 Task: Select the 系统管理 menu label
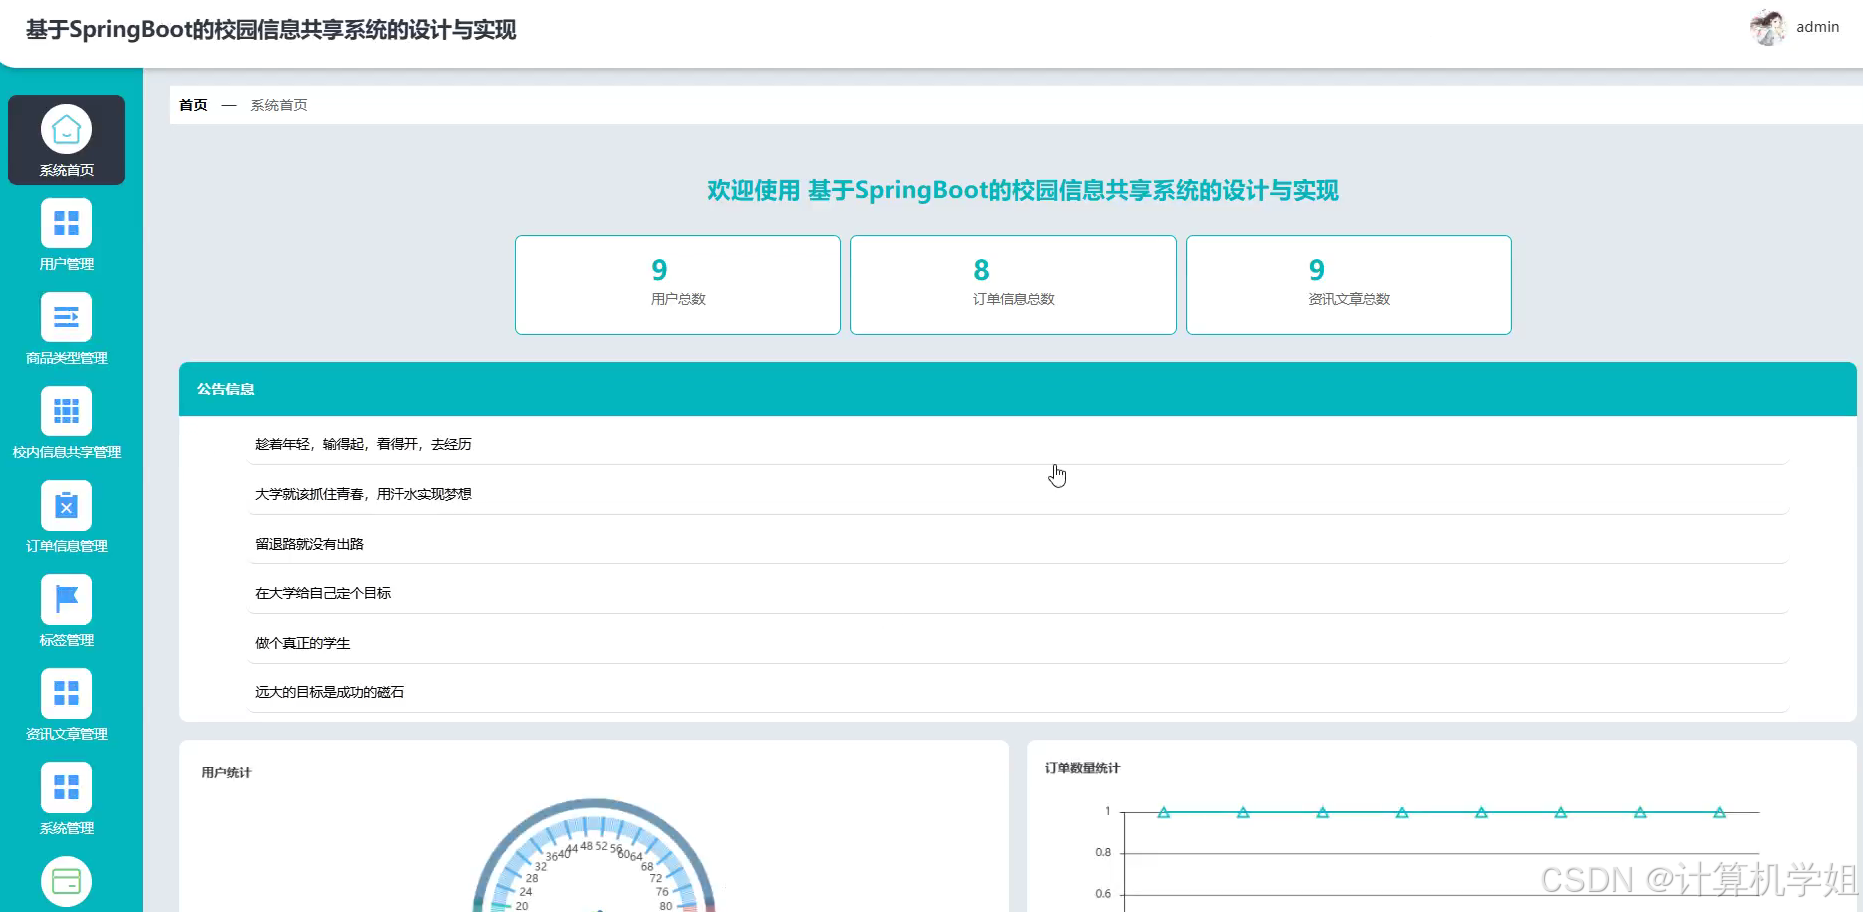(66, 828)
